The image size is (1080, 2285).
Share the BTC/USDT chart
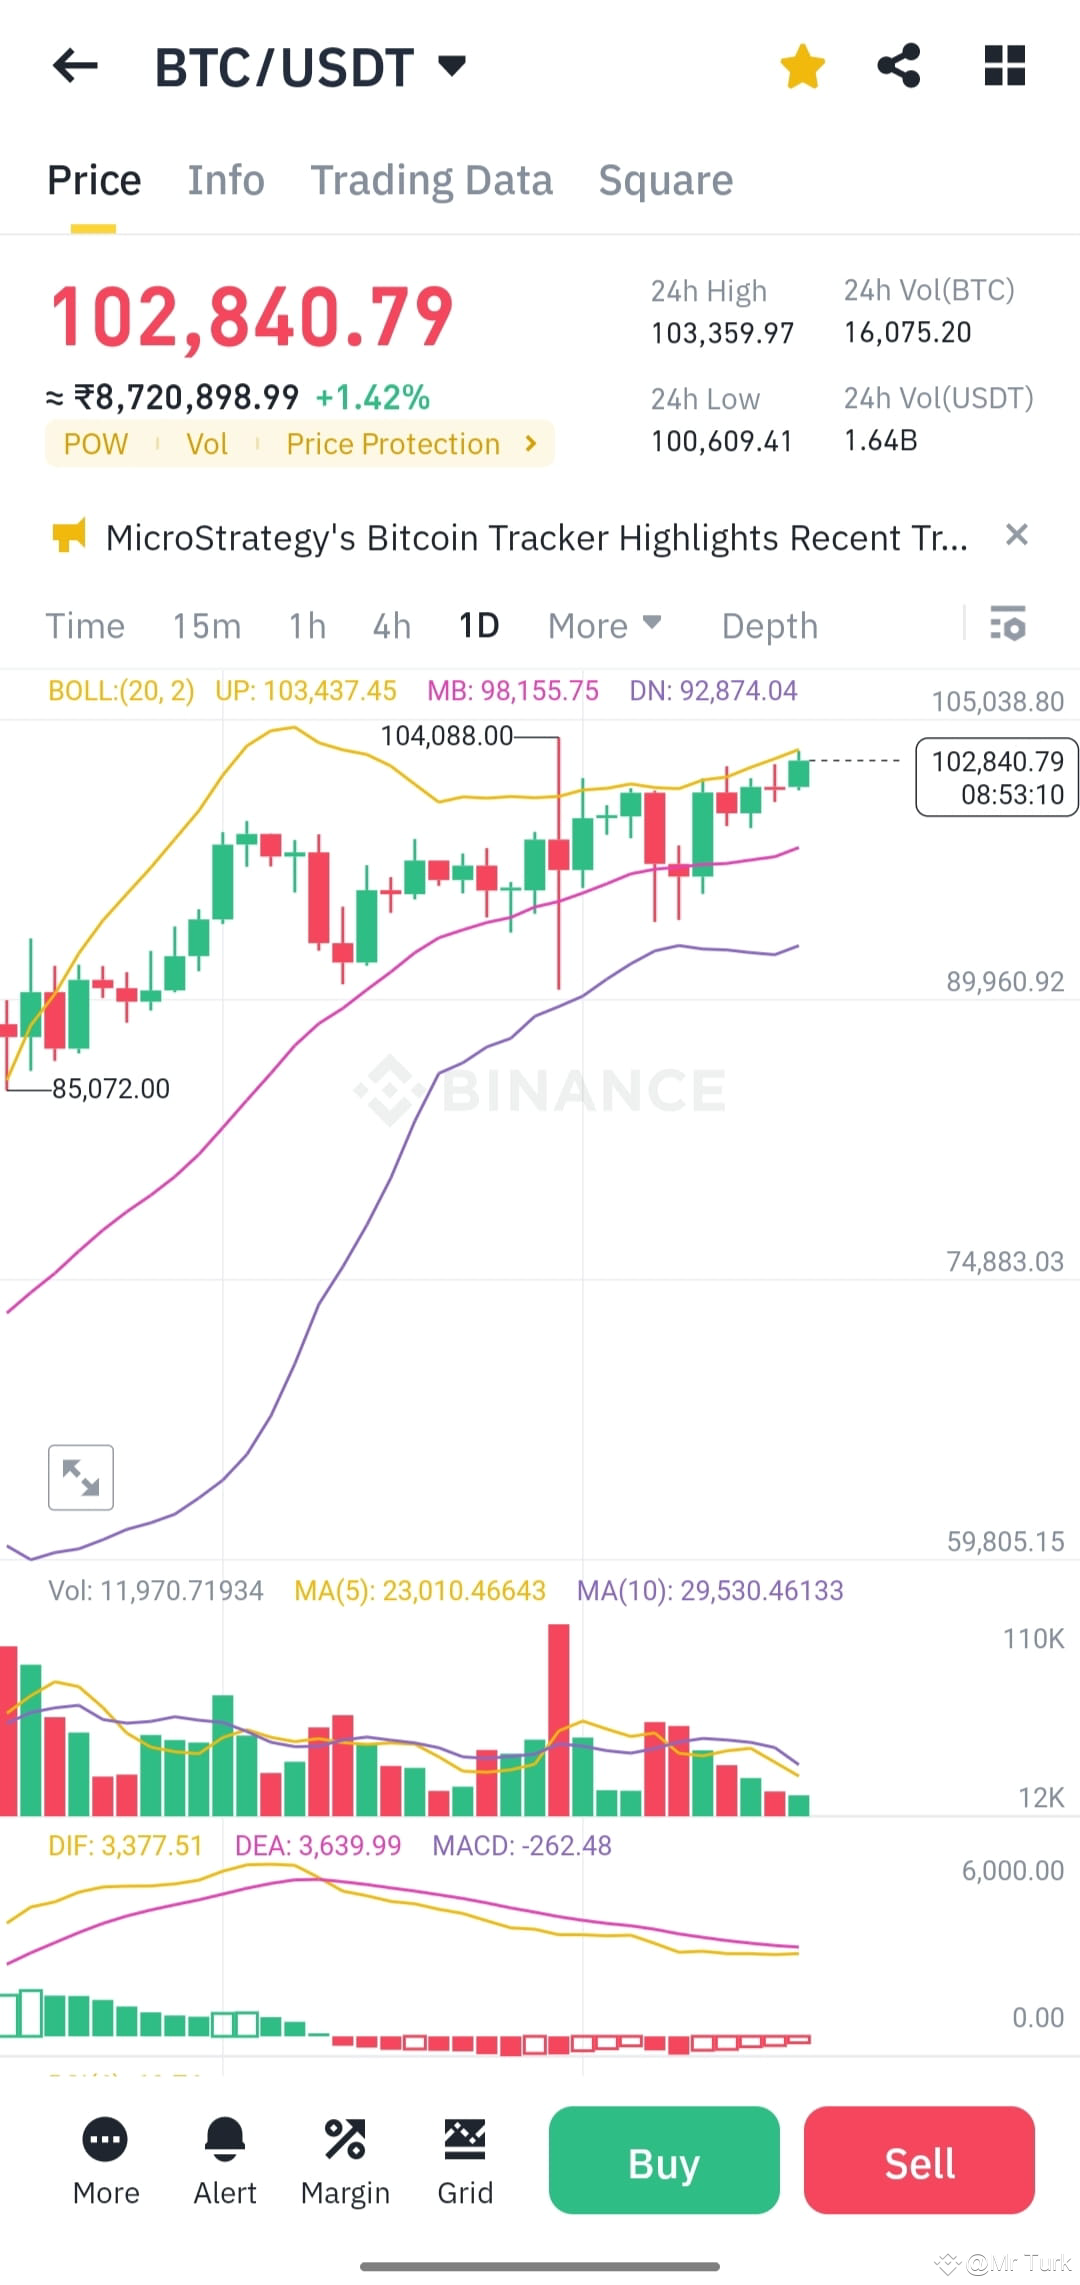pyautogui.click(x=898, y=65)
